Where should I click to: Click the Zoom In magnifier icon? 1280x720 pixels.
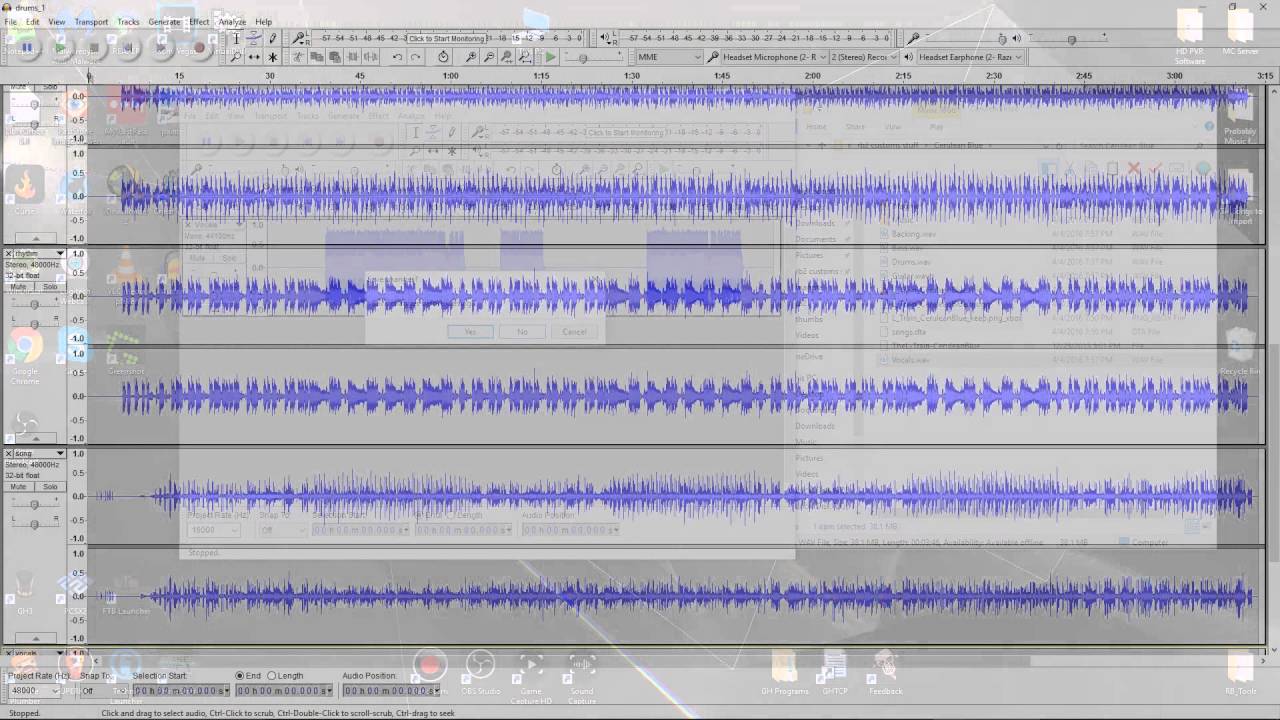click(x=471, y=57)
